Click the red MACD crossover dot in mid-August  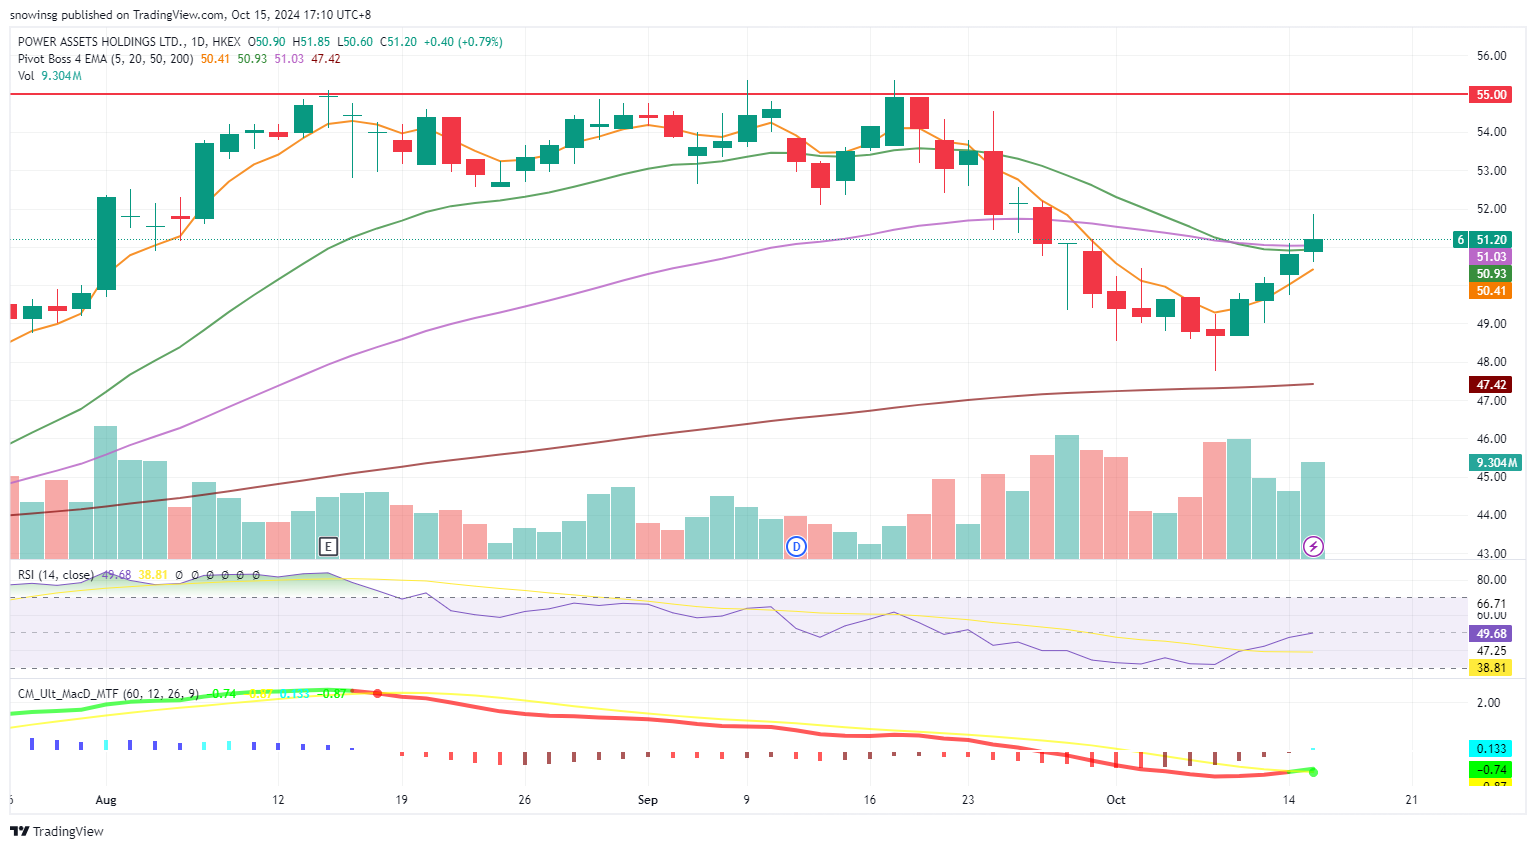pos(377,693)
